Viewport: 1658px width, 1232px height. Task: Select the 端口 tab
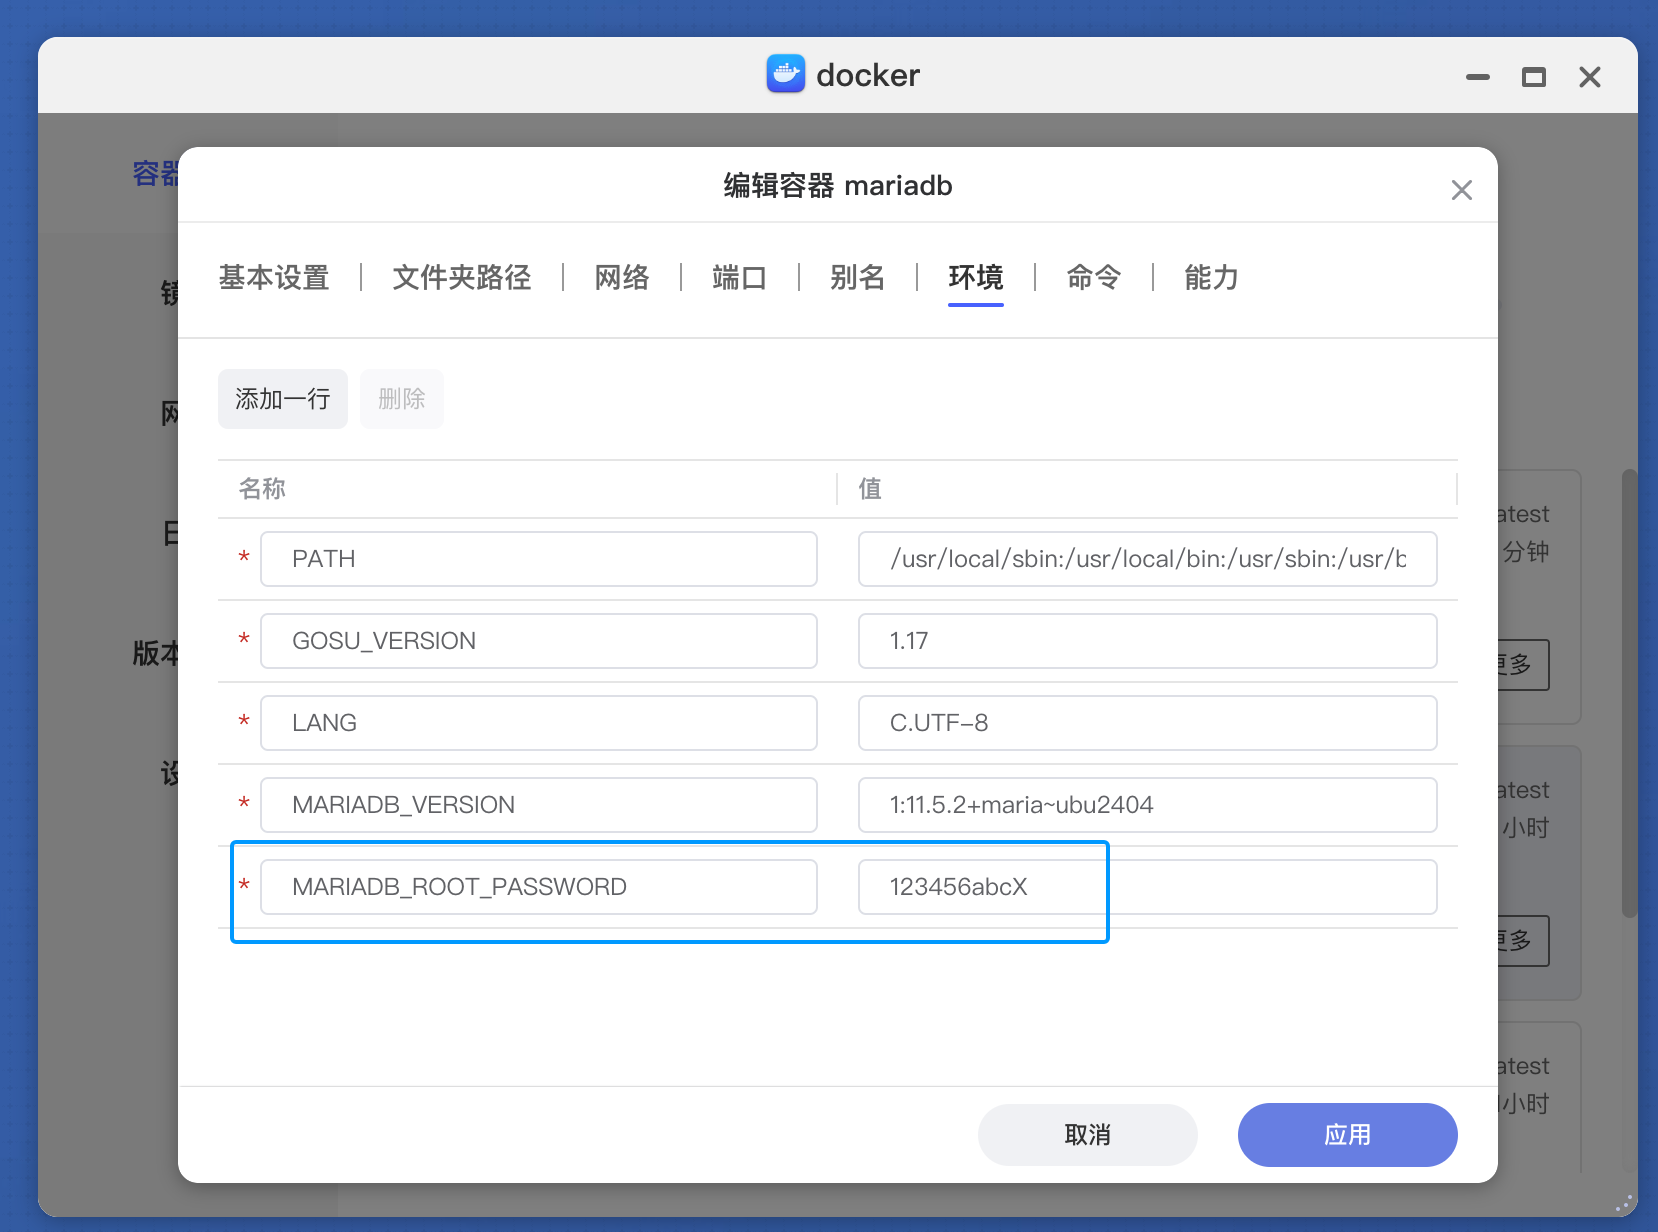tap(739, 278)
